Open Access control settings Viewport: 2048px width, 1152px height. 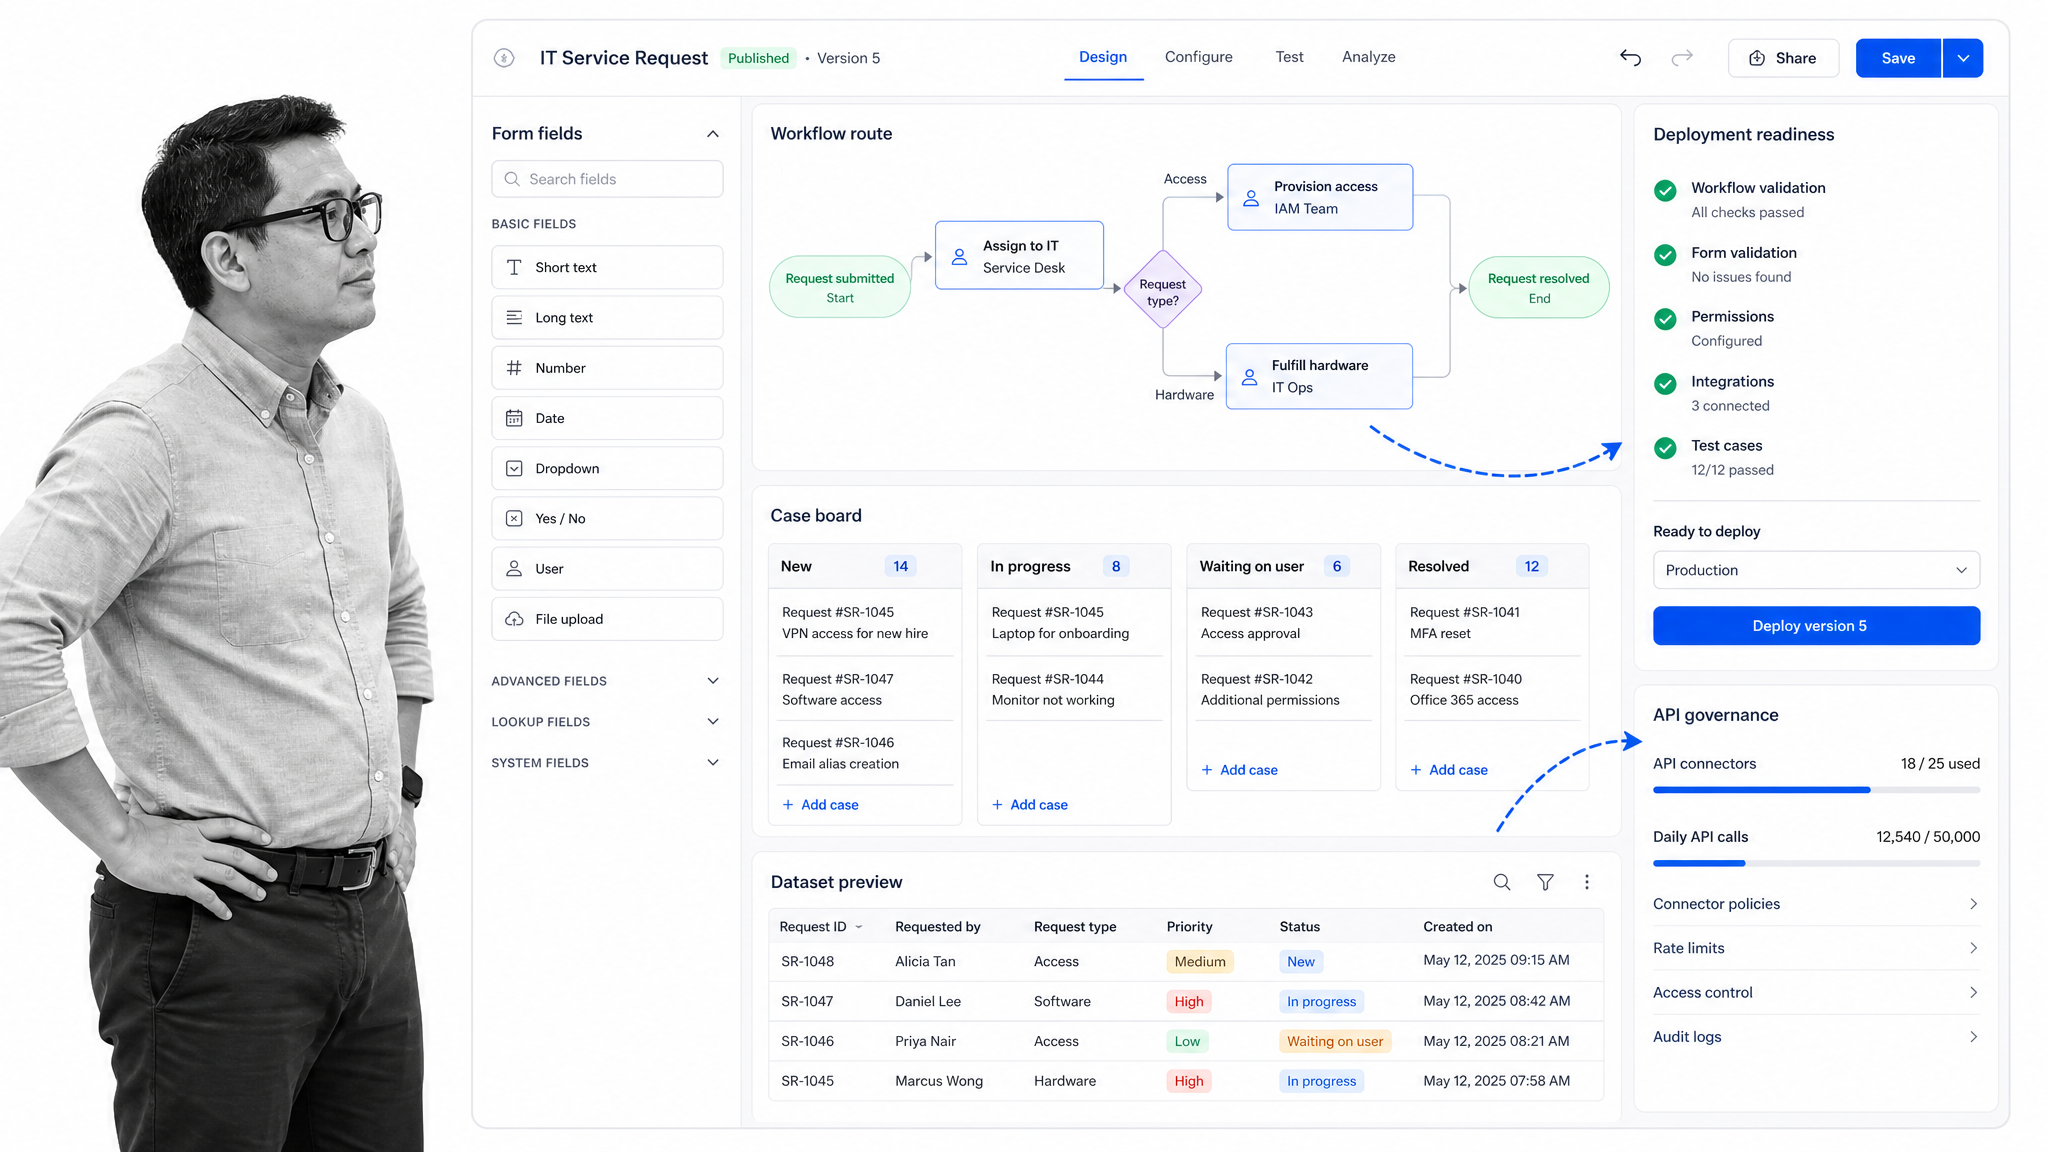1816,992
